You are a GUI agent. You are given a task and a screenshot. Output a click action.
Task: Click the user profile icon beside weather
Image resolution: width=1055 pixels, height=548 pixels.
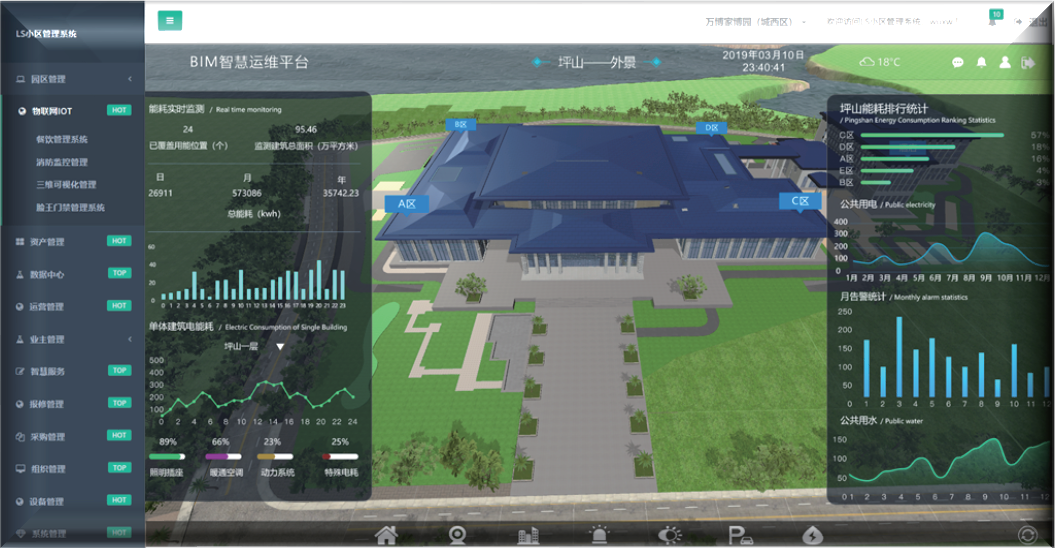pos(1005,62)
